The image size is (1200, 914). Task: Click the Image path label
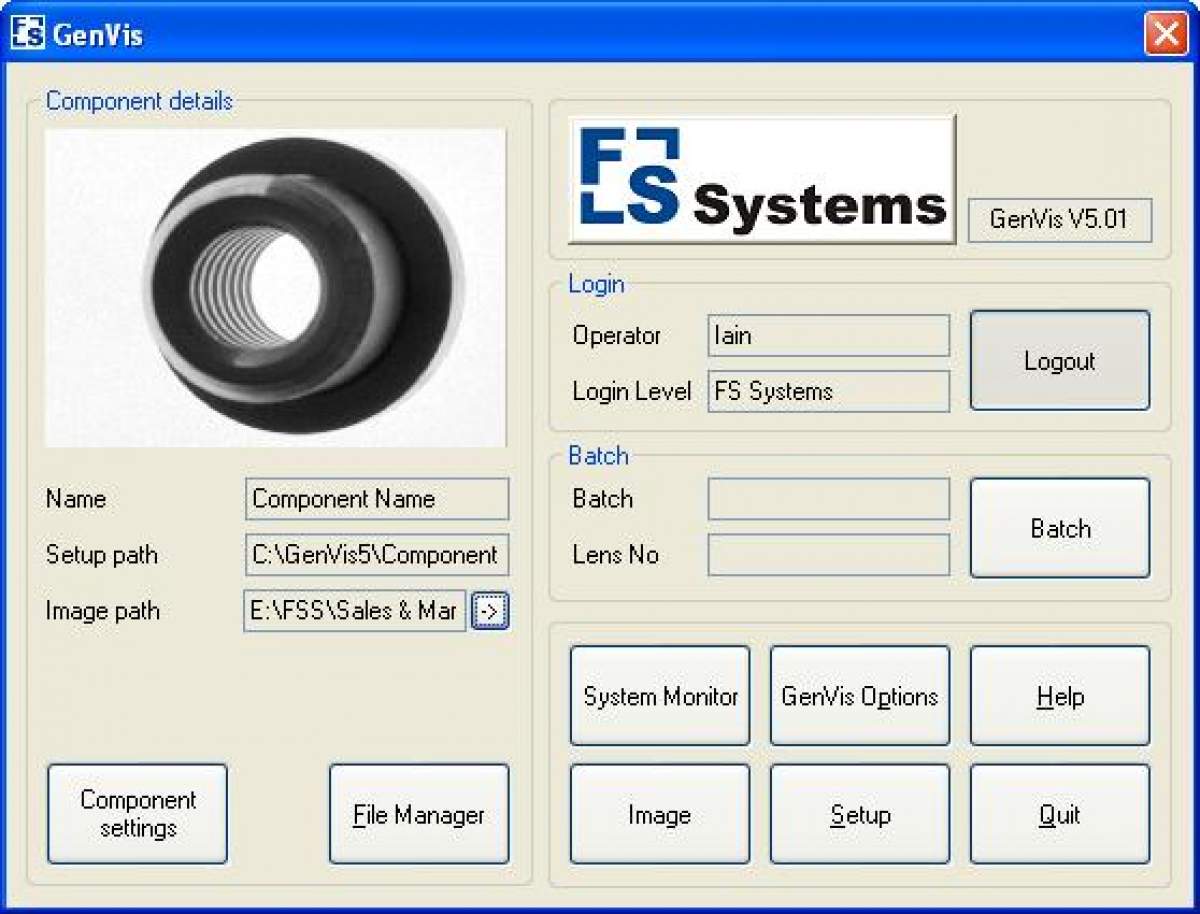tap(103, 611)
